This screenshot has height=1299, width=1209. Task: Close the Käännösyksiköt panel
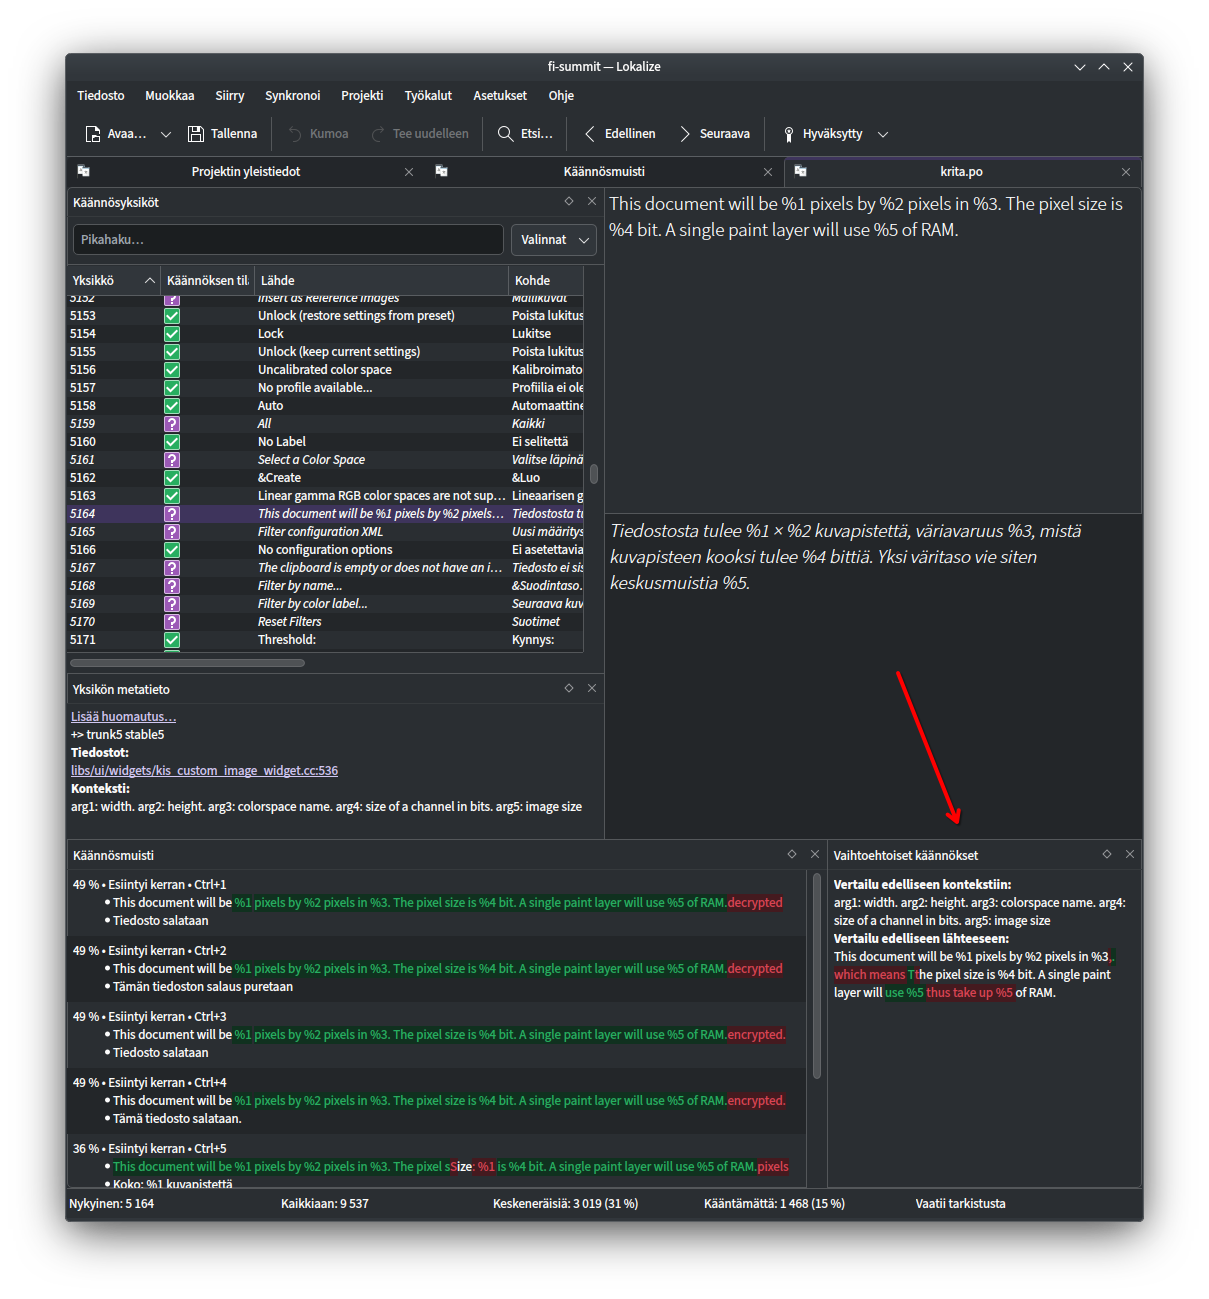pyautogui.click(x=592, y=202)
